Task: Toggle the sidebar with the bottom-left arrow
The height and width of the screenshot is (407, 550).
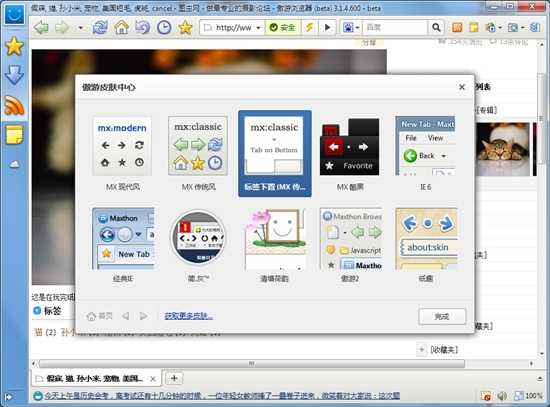Action: click(x=8, y=397)
